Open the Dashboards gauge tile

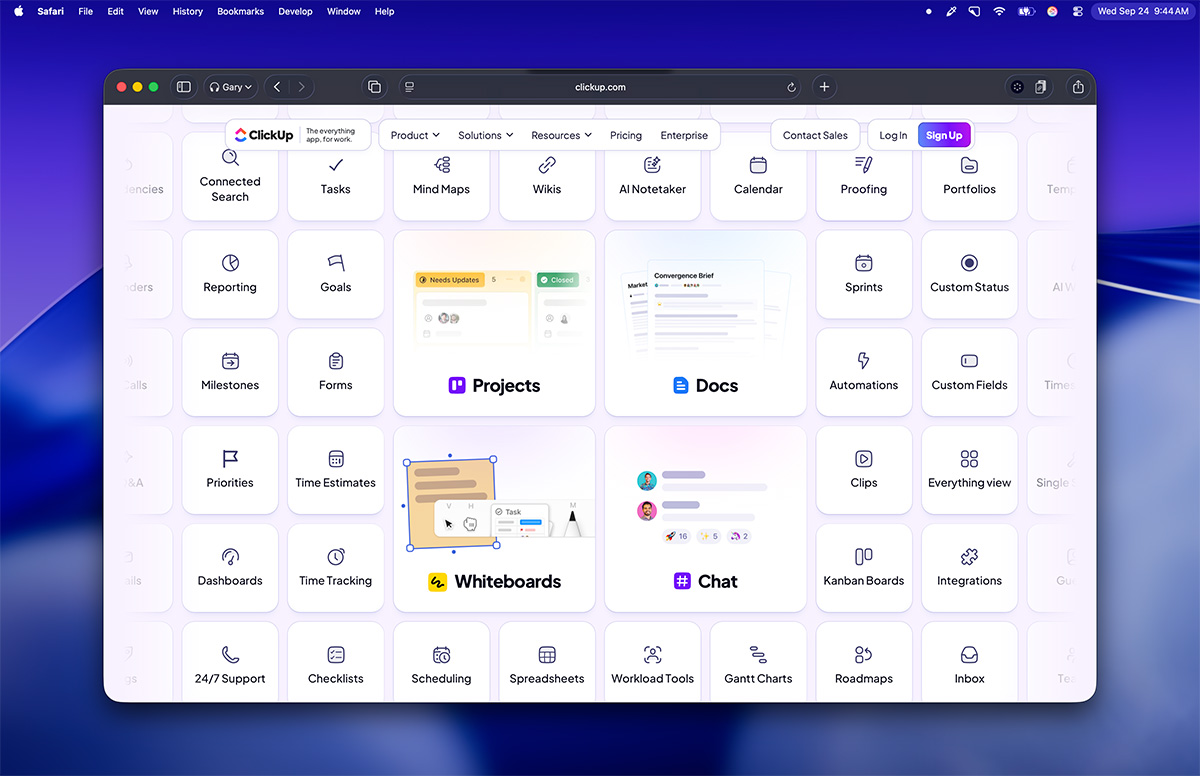click(230, 568)
